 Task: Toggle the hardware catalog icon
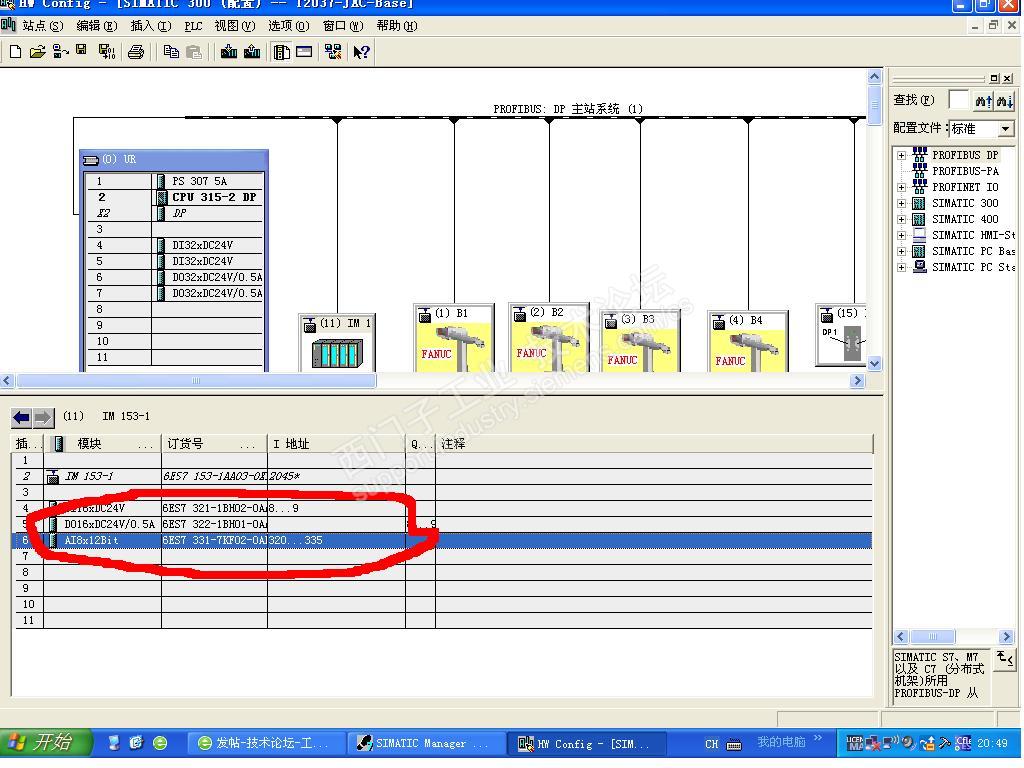281,52
